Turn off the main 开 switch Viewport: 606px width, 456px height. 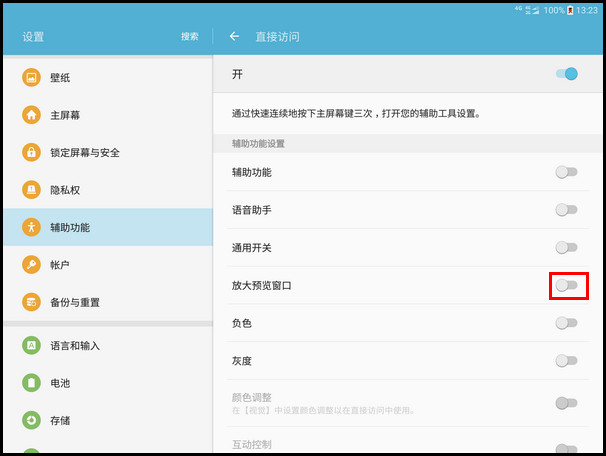[567, 74]
